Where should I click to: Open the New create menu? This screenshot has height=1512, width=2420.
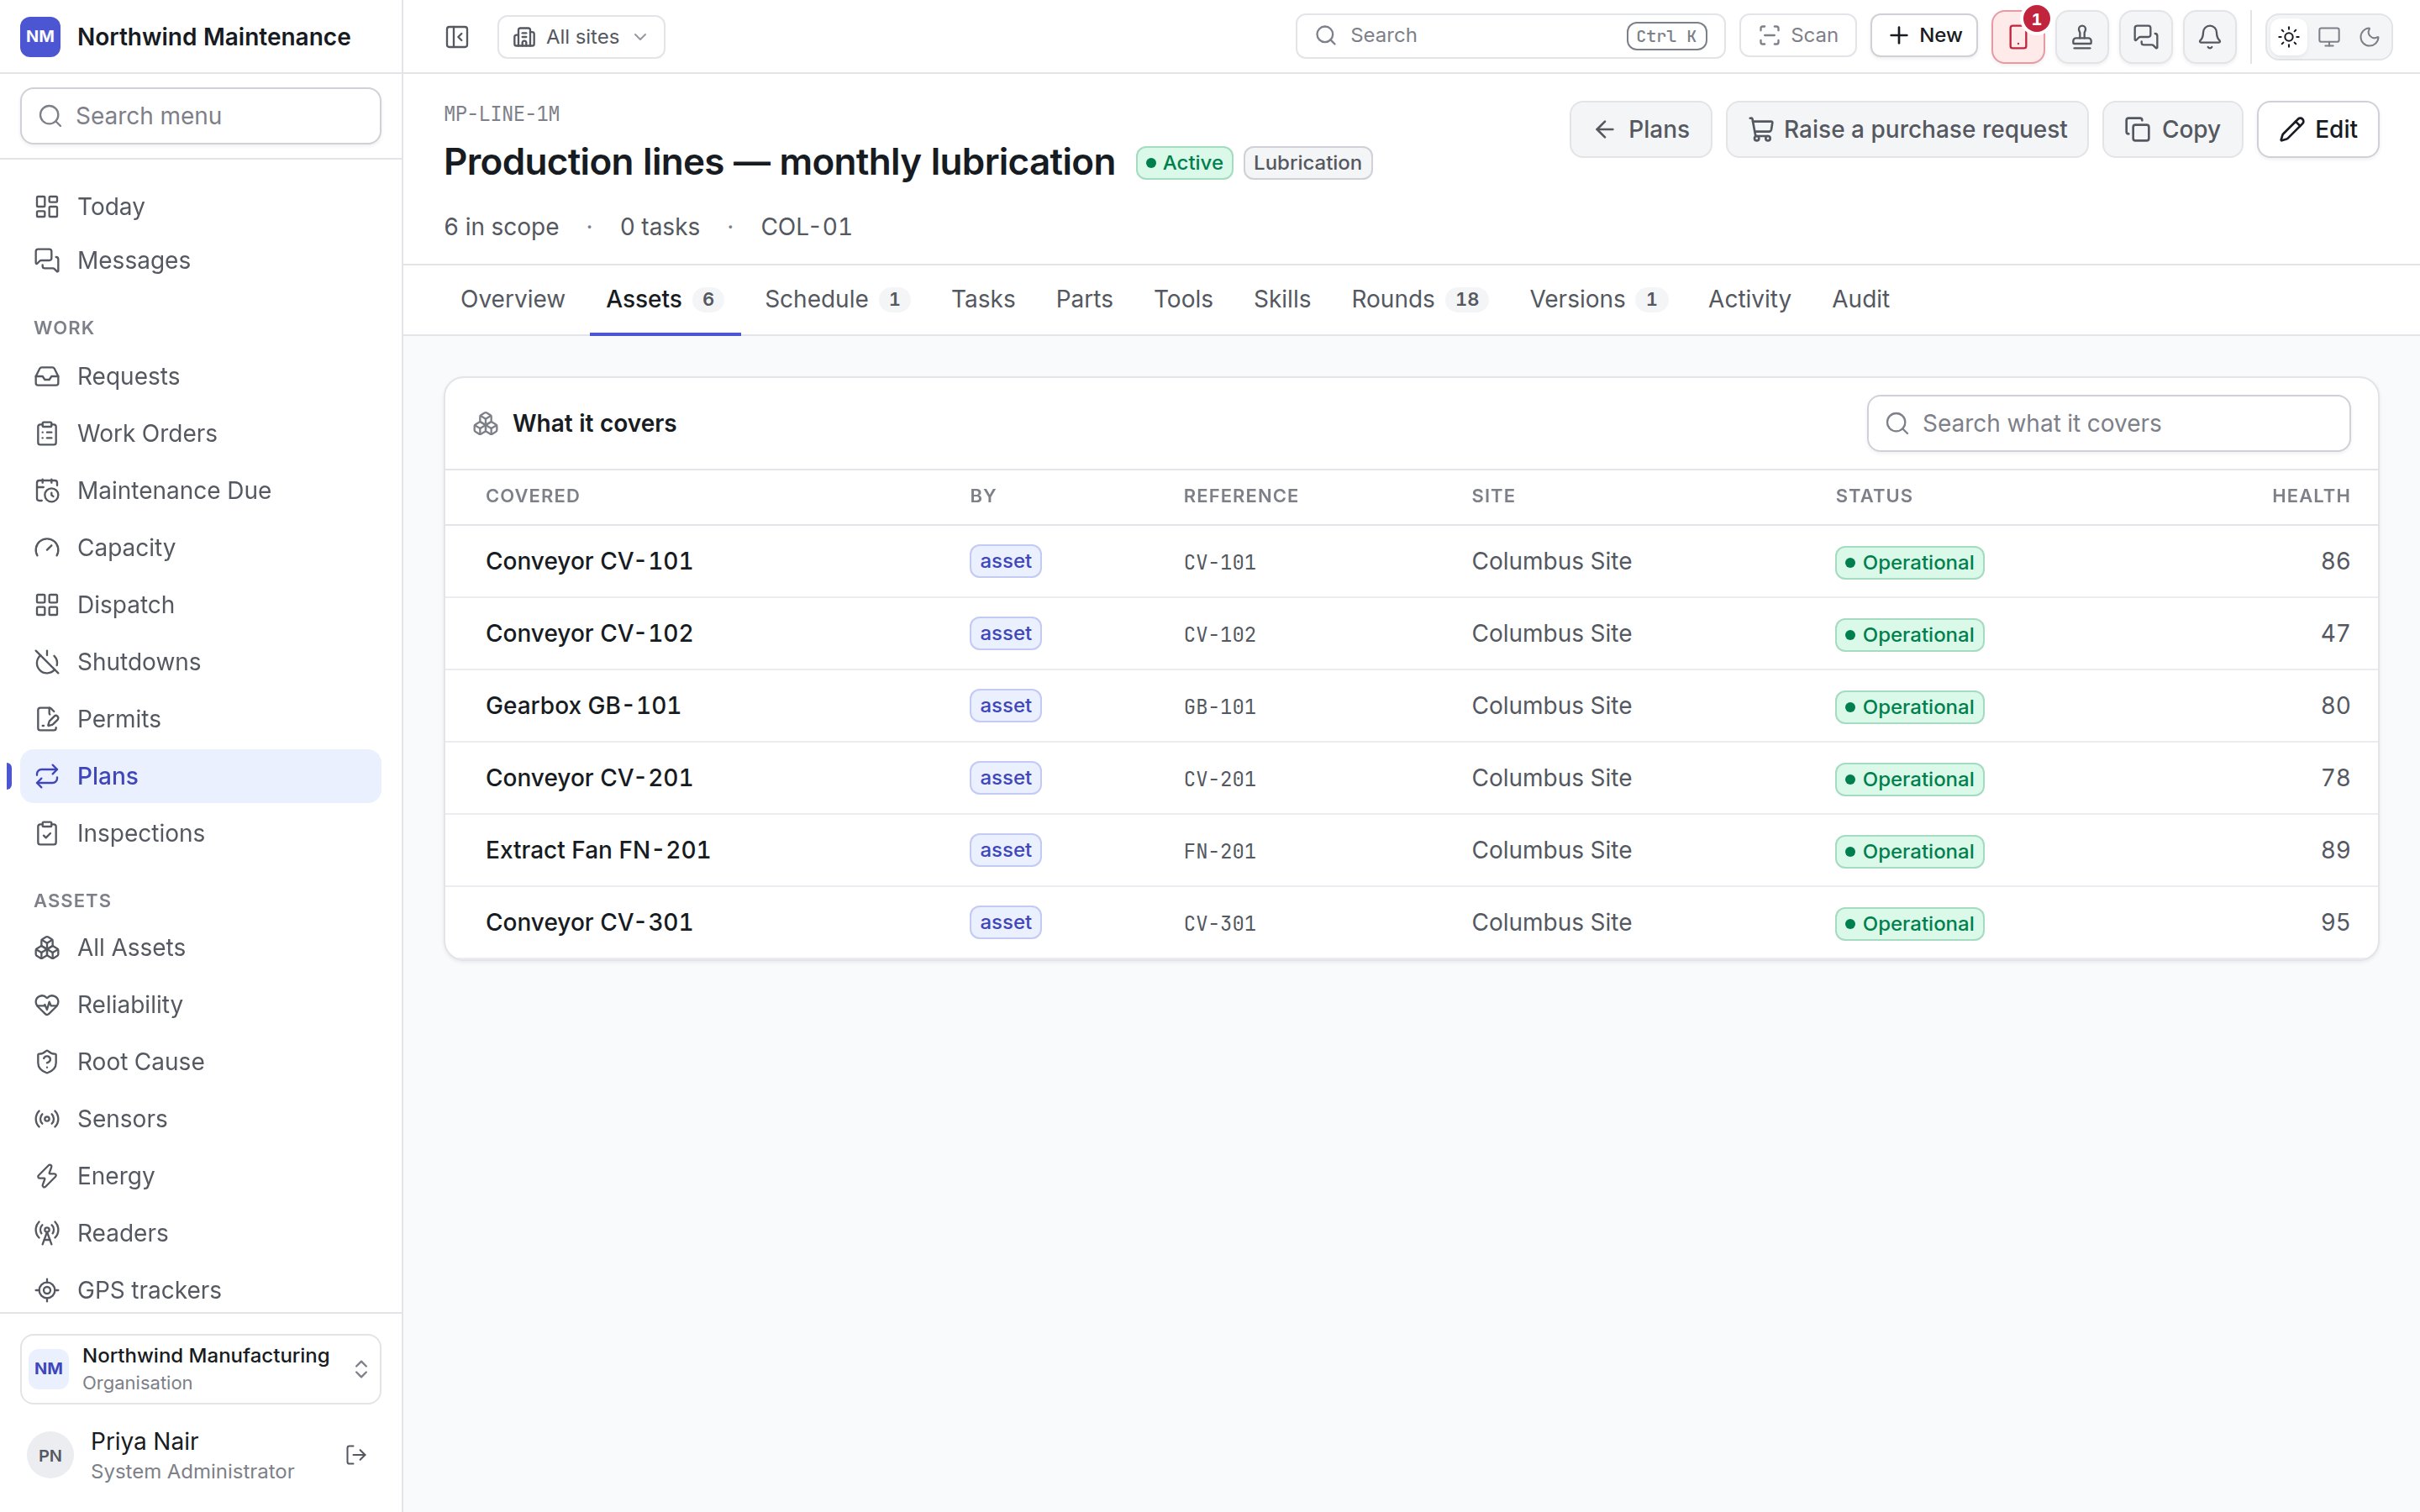(x=1924, y=36)
